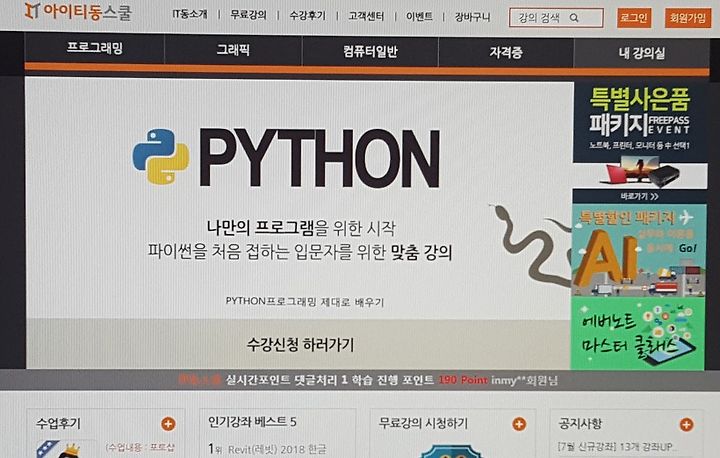Click the 실시간포인트 ticker bar text
The image size is (720, 458).
click(x=368, y=380)
